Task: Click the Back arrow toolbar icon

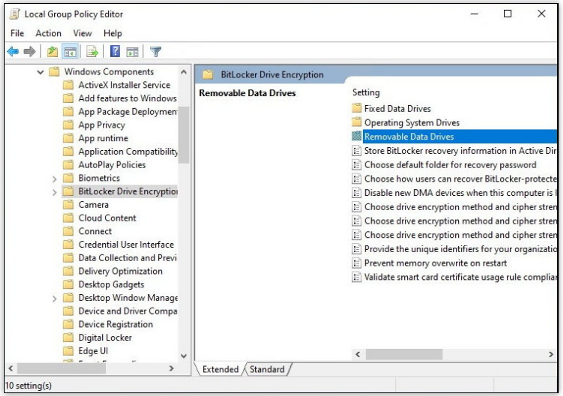Action: (13, 52)
